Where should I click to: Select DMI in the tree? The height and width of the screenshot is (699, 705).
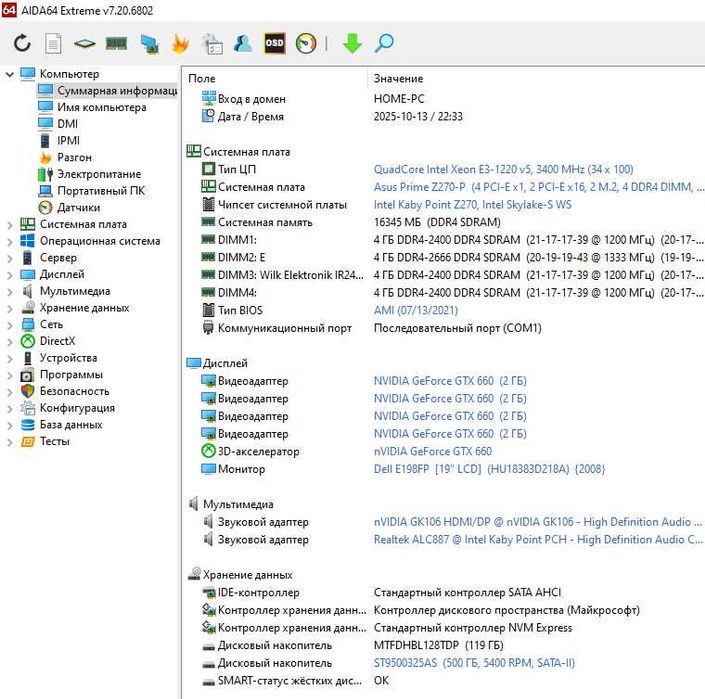[67, 124]
